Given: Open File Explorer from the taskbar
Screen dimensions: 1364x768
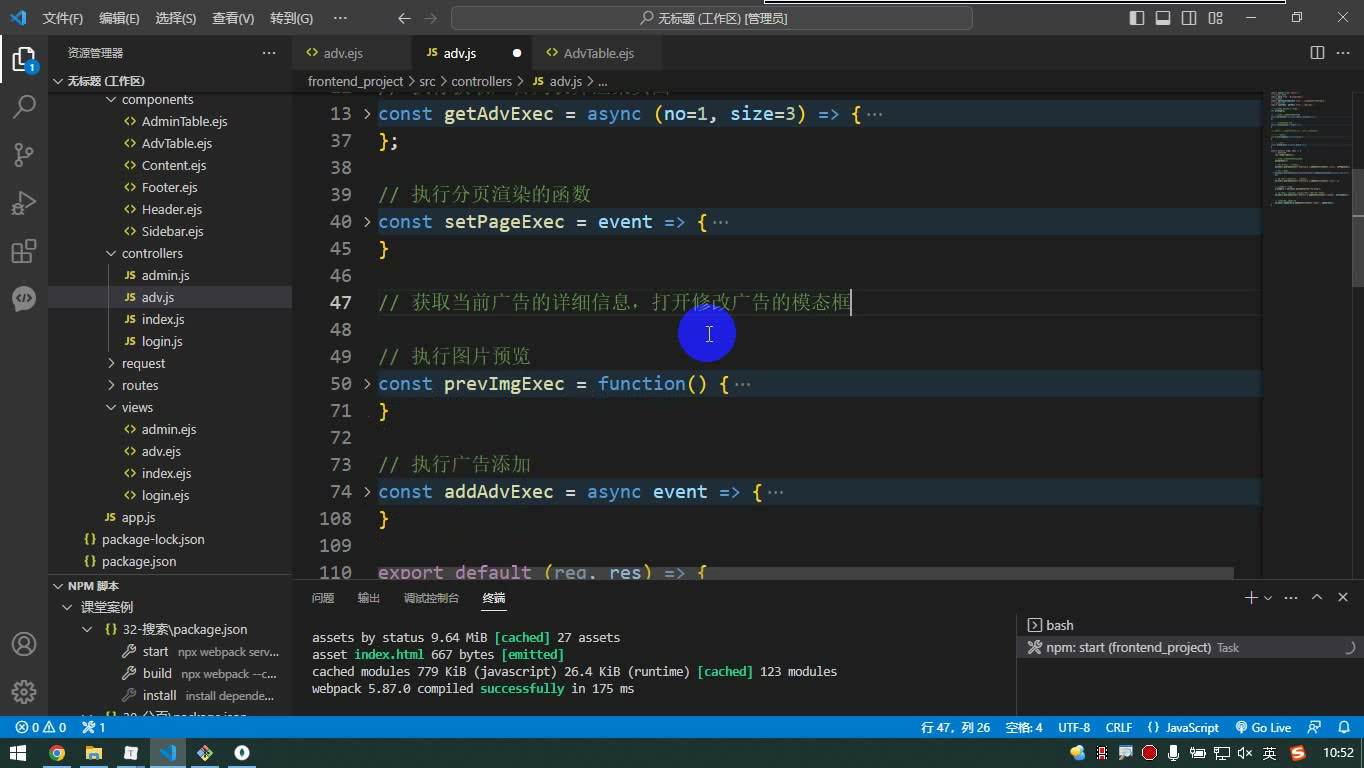Looking at the screenshot, I should (x=94, y=753).
